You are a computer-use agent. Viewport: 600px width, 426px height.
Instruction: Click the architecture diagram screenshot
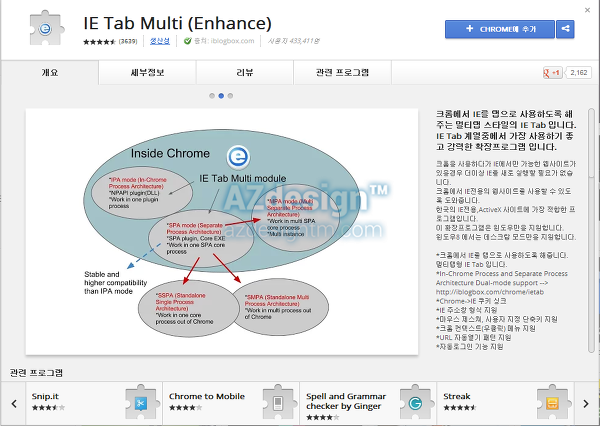point(222,232)
